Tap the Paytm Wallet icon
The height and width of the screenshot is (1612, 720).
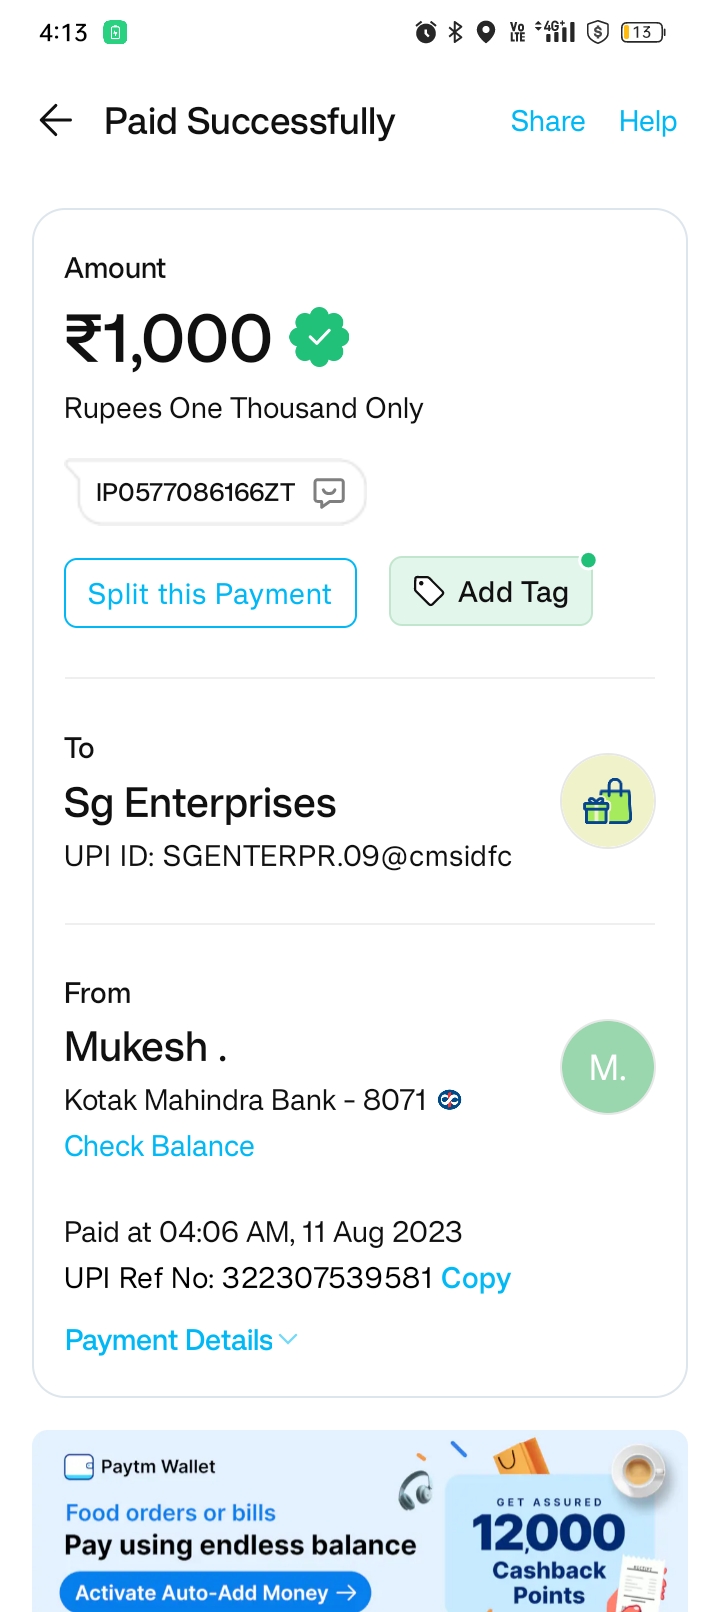[x=79, y=1467]
